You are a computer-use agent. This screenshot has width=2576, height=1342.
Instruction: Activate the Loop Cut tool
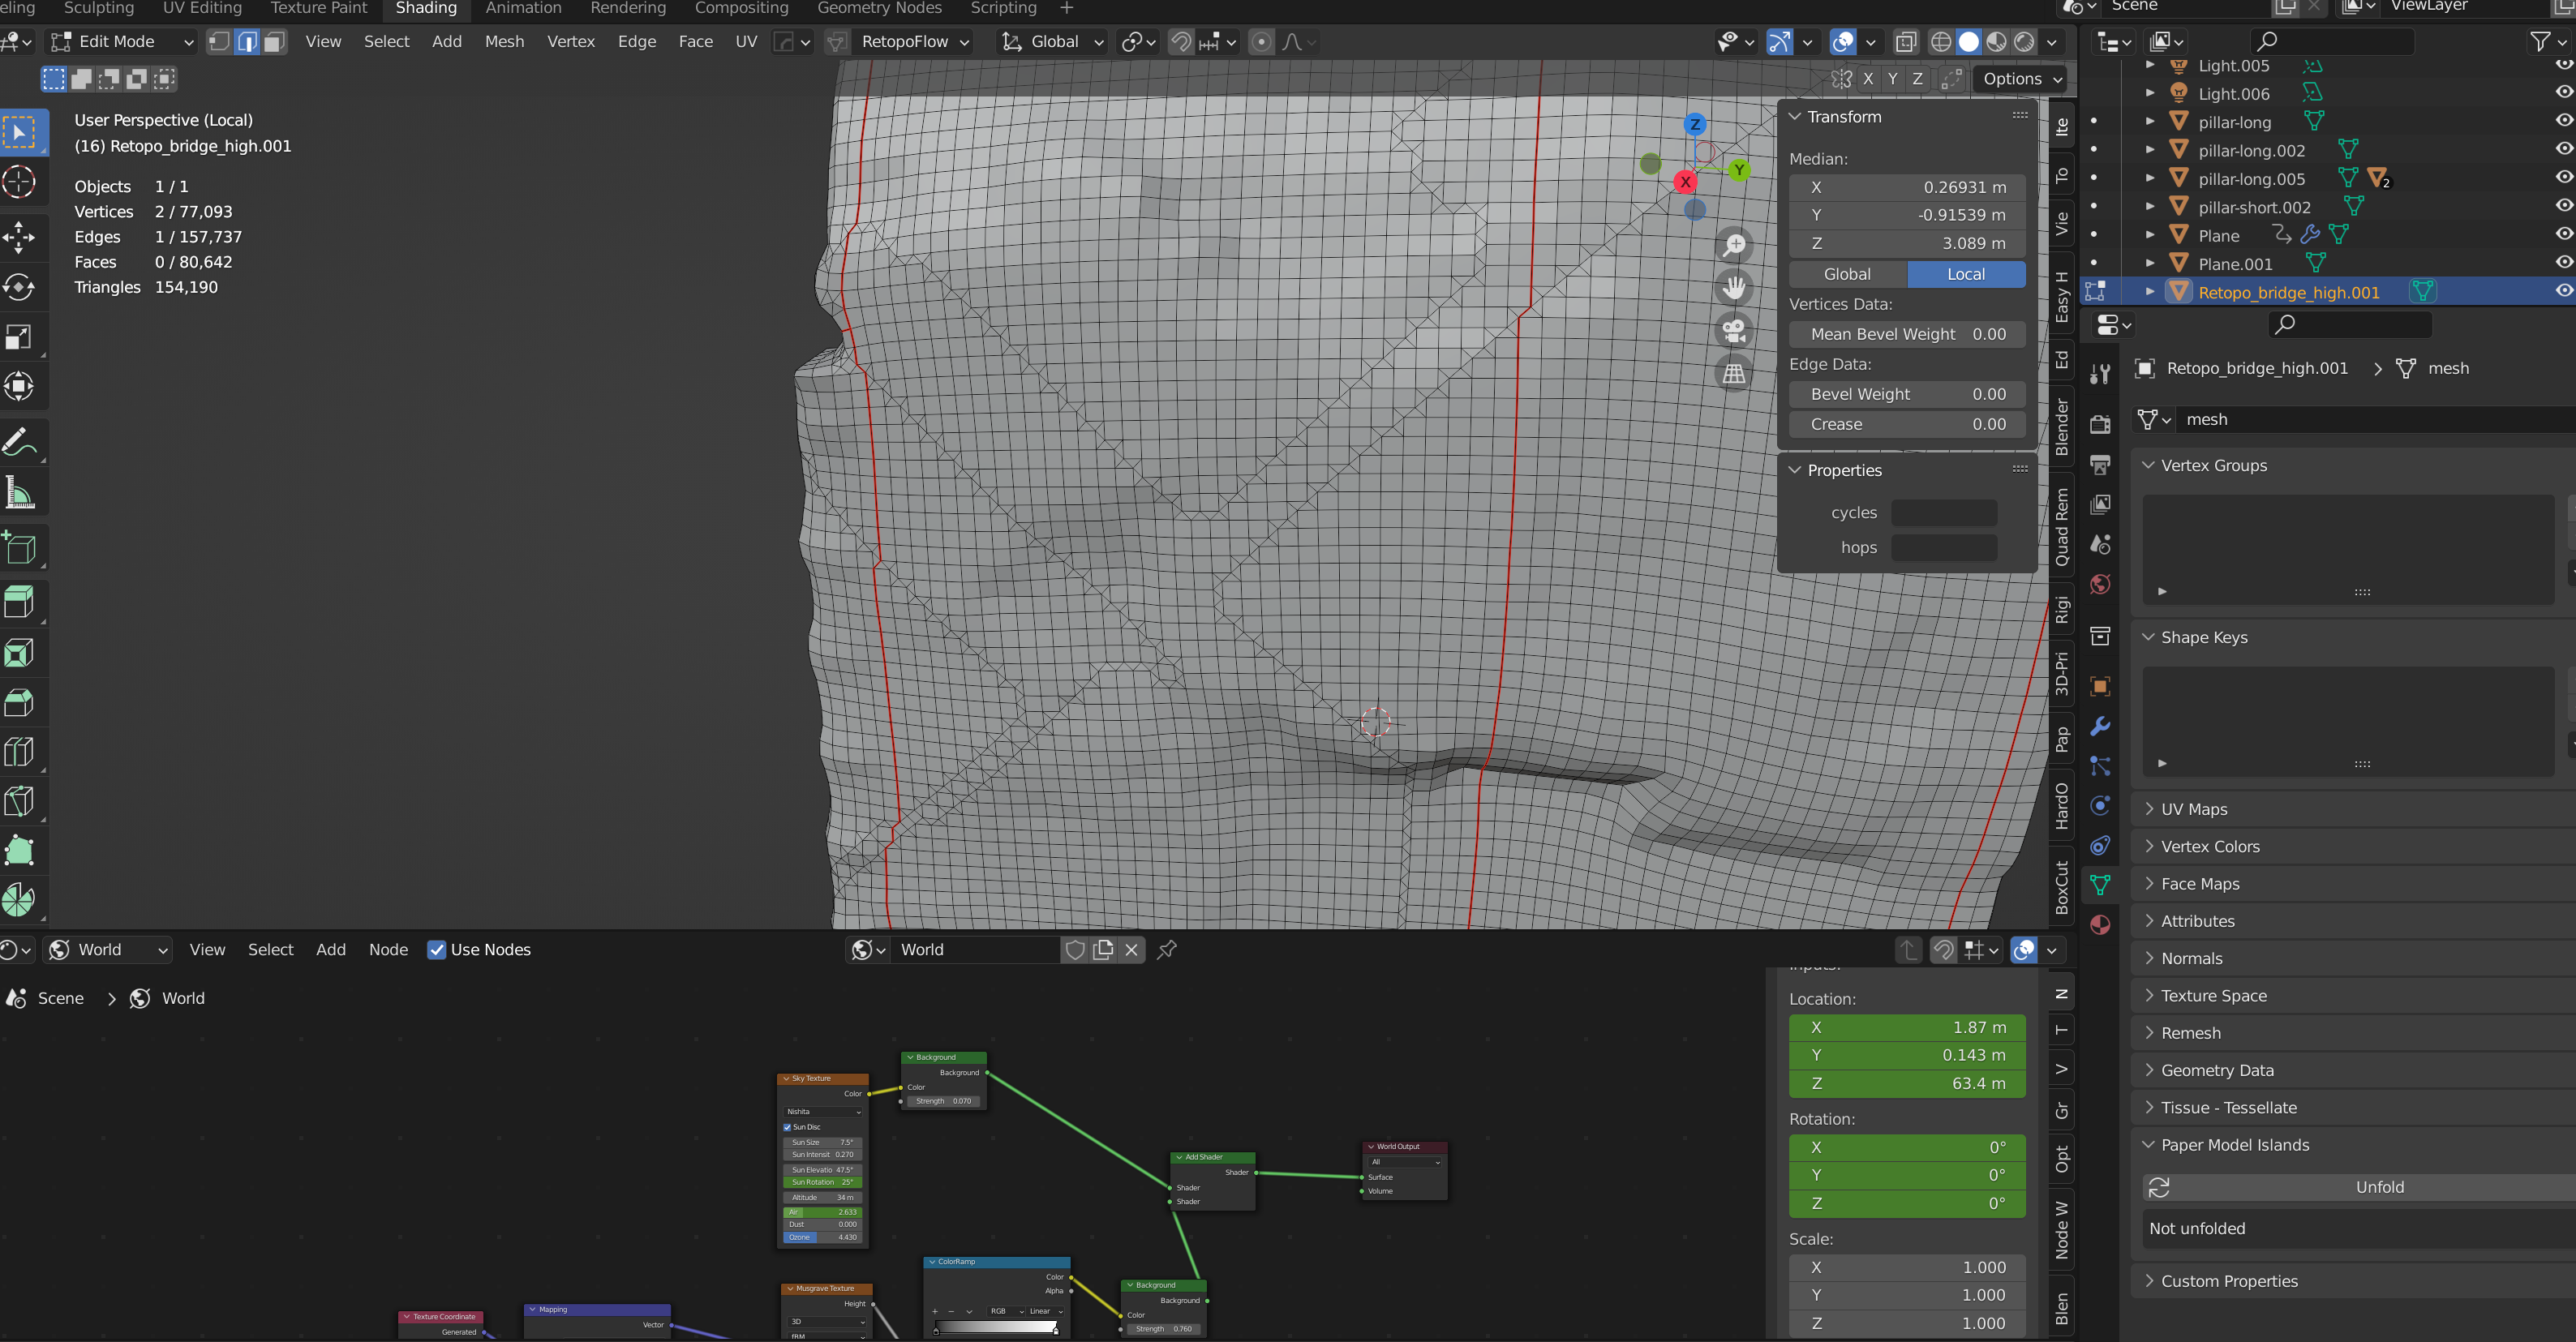click(x=20, y=751)
